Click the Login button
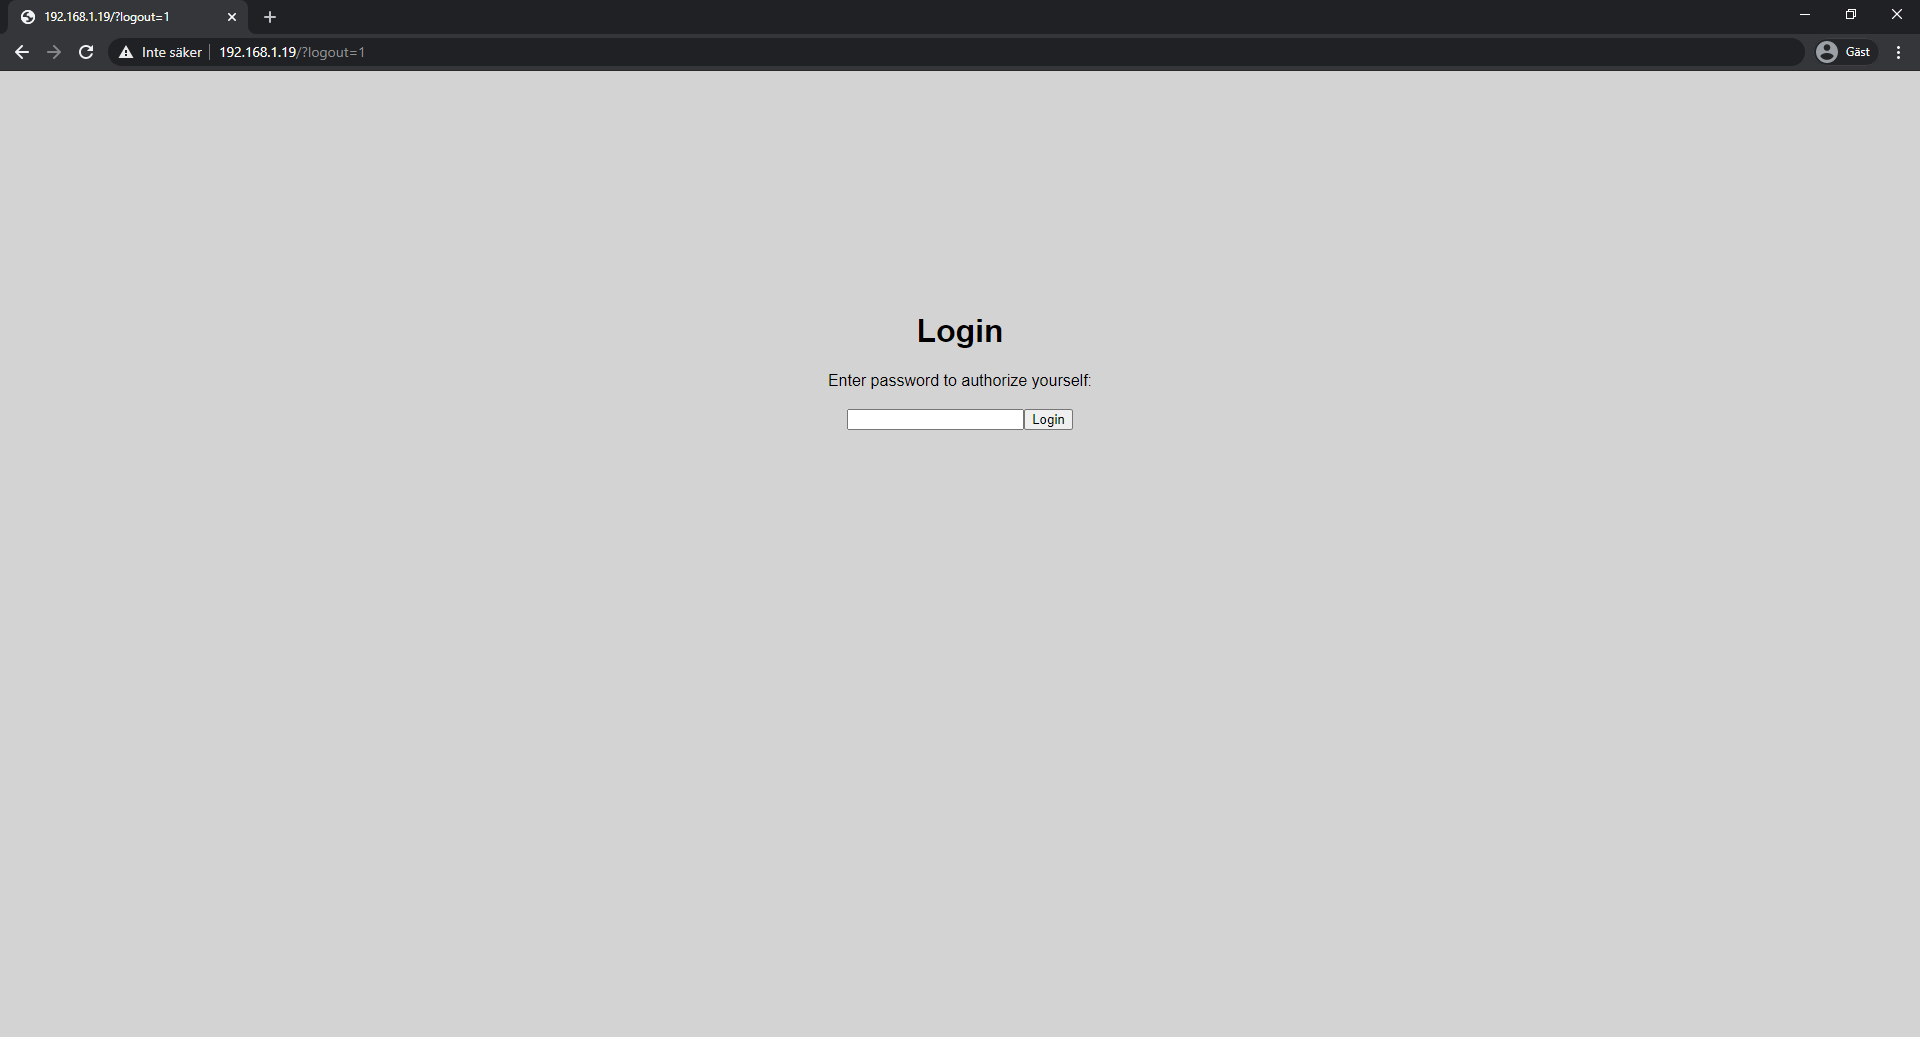Screen dimensions: 1920x1037 (1048, 420)
